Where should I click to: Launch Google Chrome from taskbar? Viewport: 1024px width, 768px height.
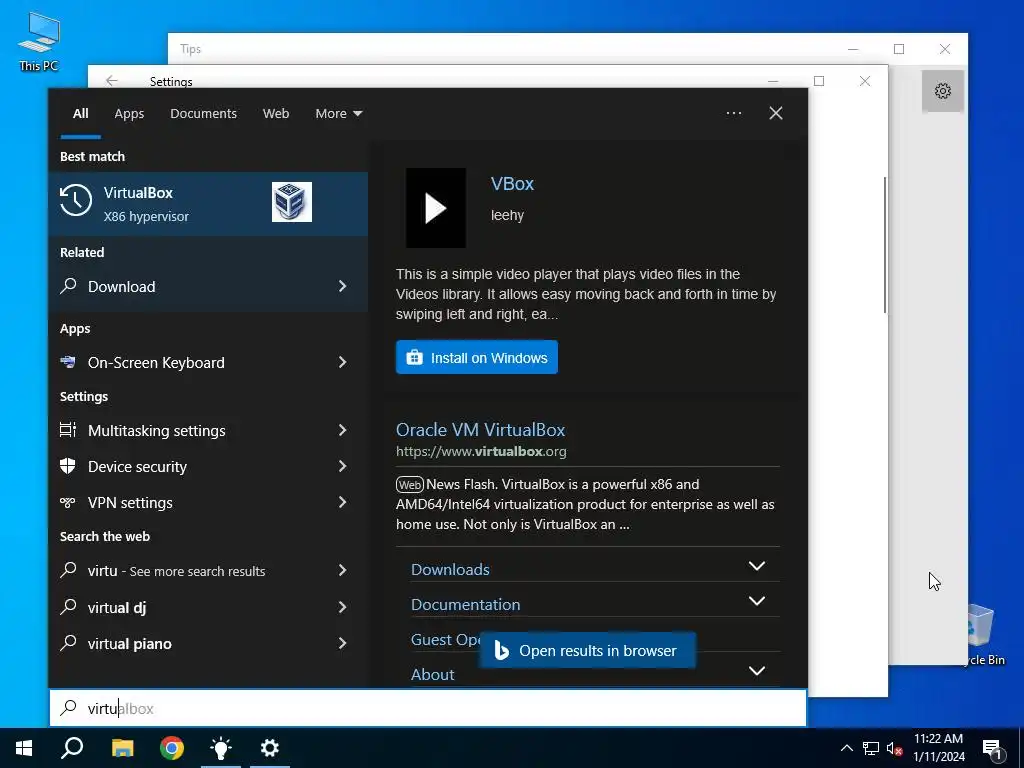[172, 748]
